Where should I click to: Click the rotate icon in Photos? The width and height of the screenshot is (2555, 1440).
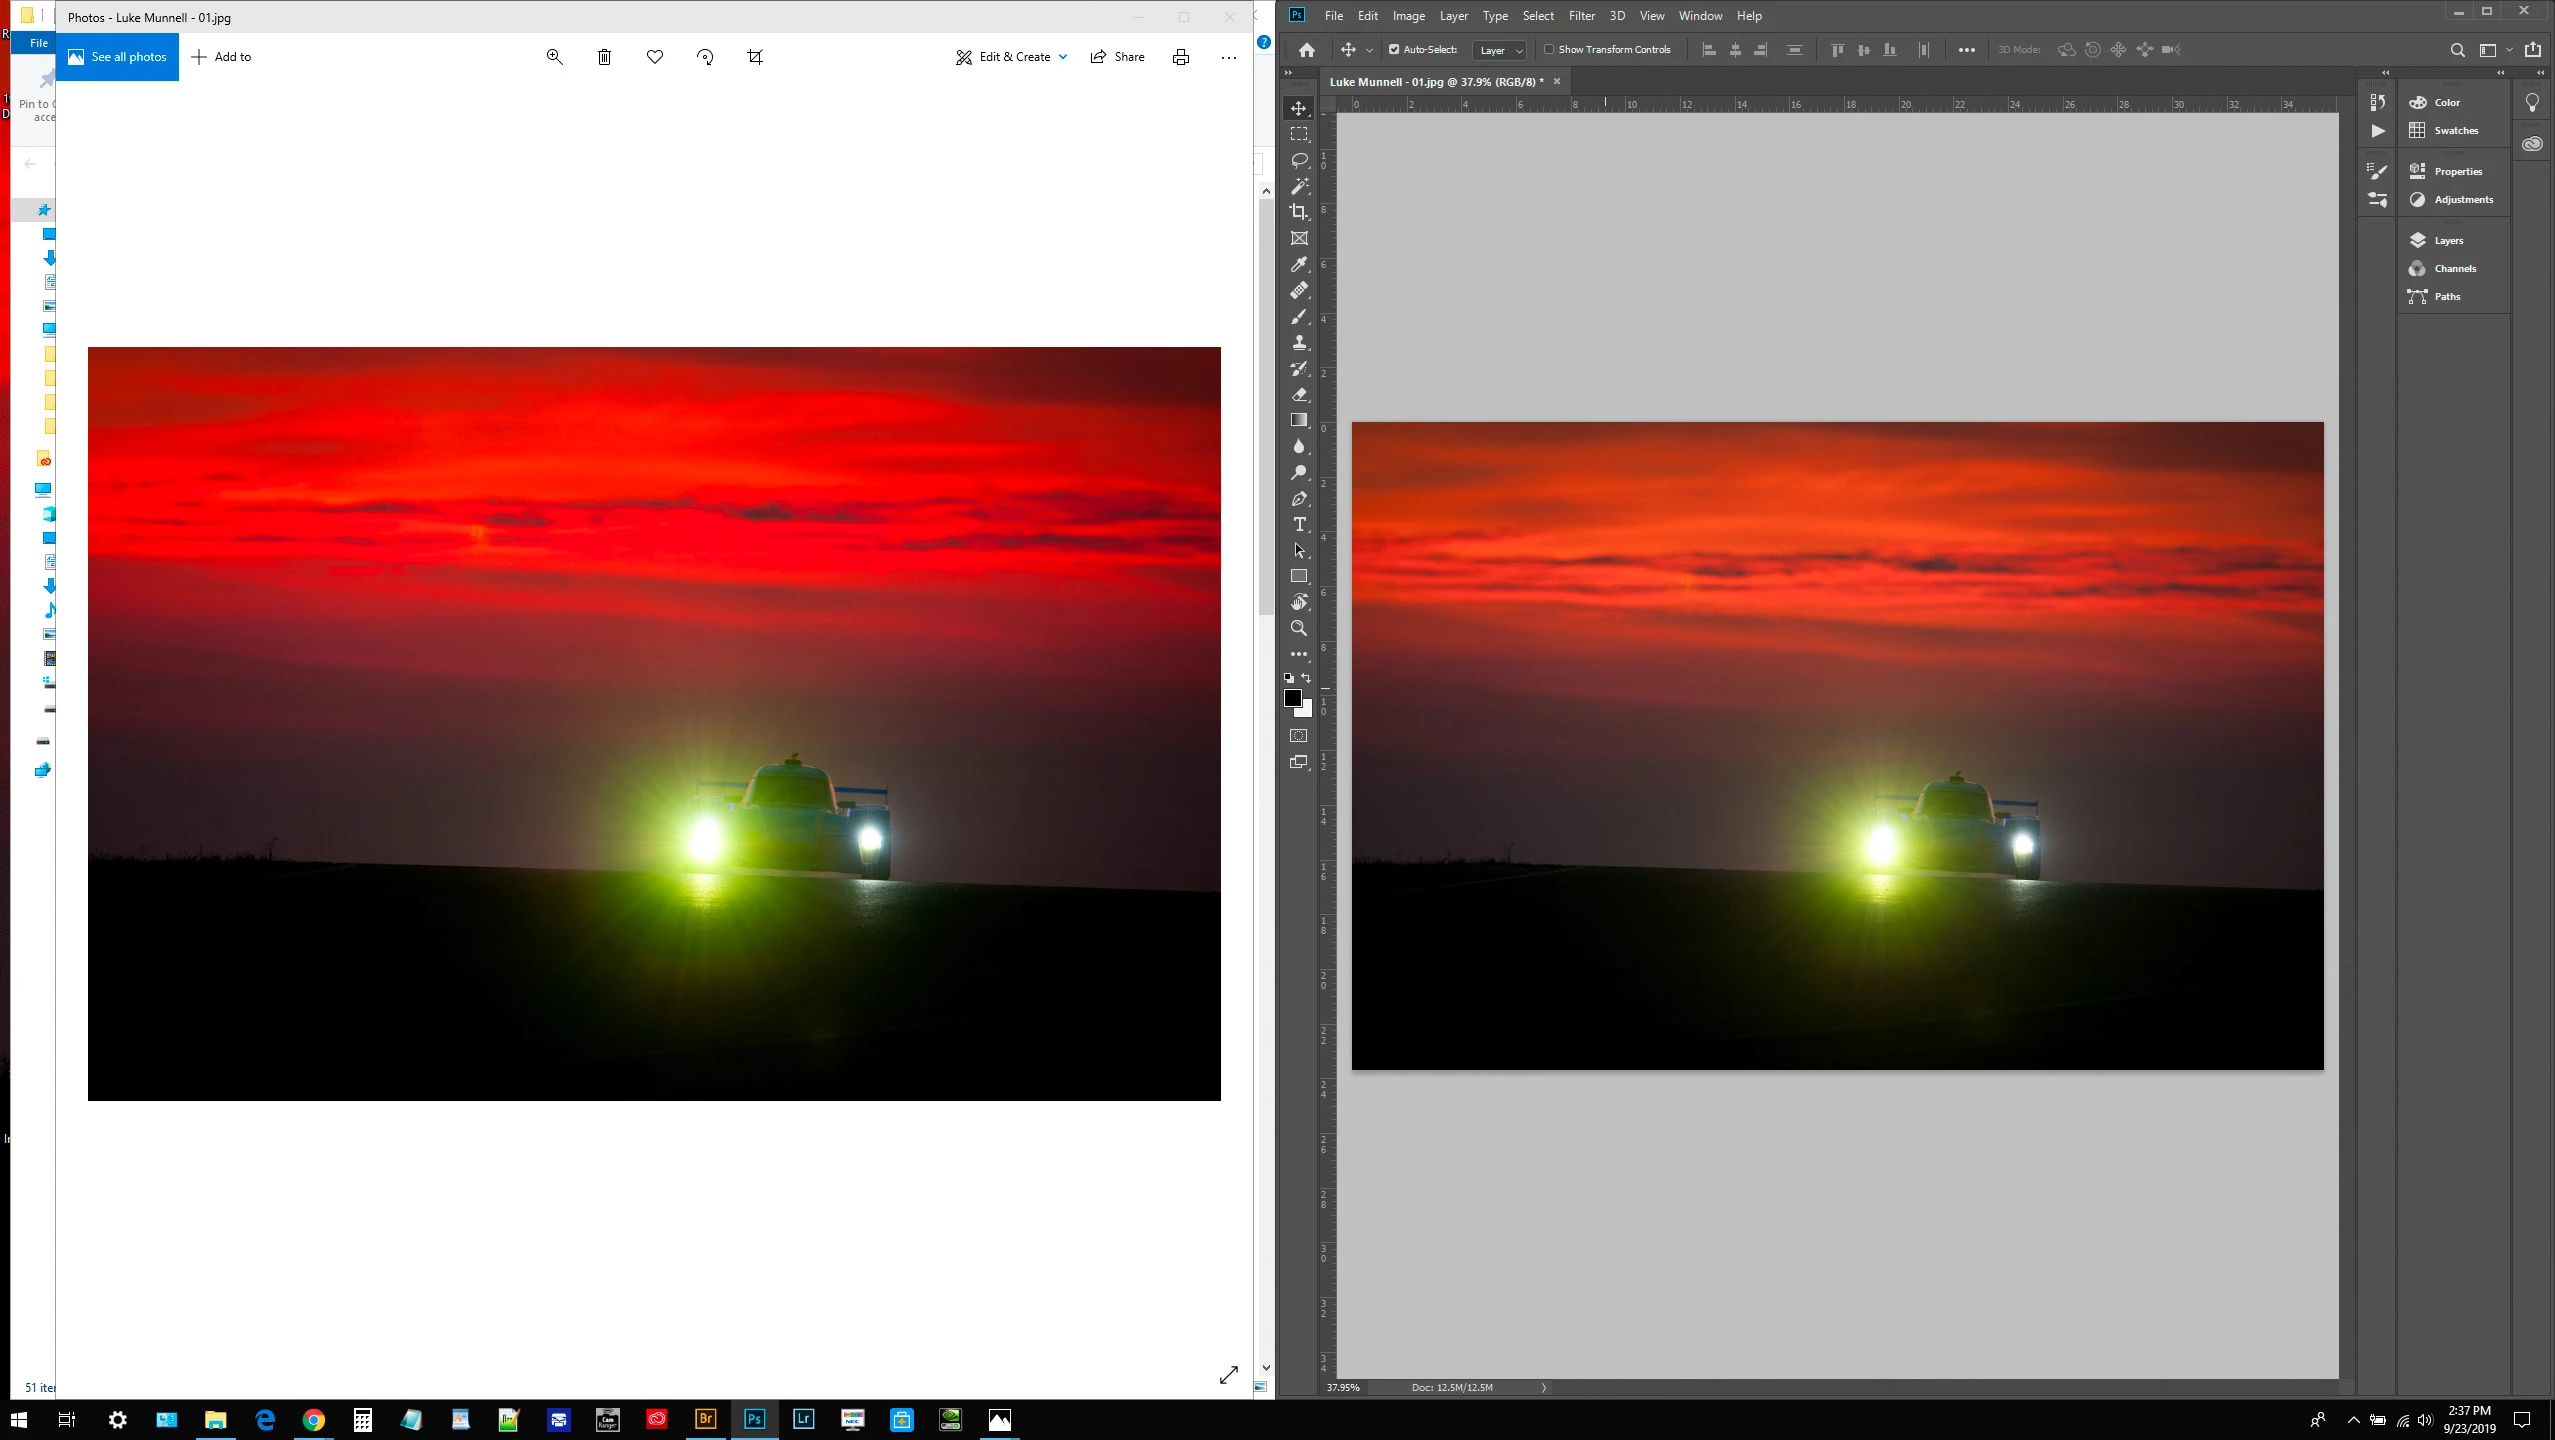click(705, 57)
